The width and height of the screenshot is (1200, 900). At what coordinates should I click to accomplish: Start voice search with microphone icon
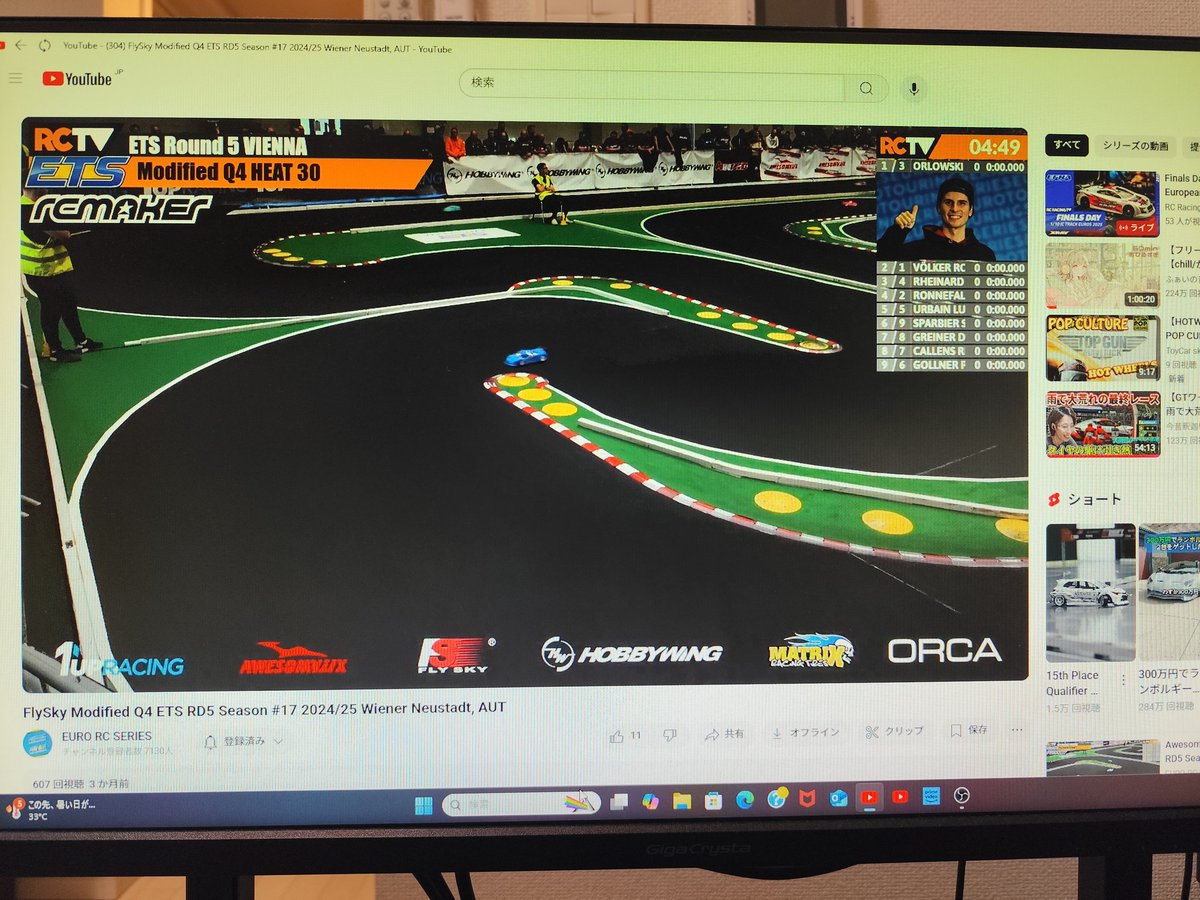[913, 89]
